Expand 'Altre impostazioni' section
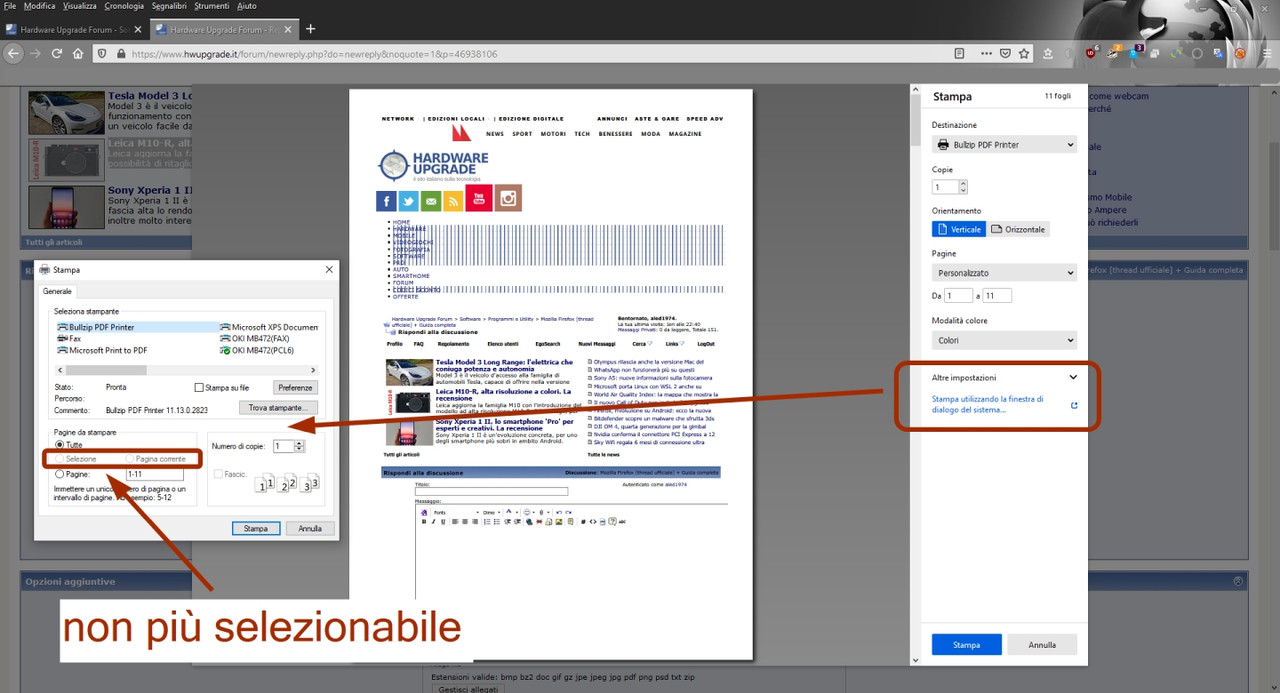The height and width of the screenshot is (693, 1280). [1004, 377]
